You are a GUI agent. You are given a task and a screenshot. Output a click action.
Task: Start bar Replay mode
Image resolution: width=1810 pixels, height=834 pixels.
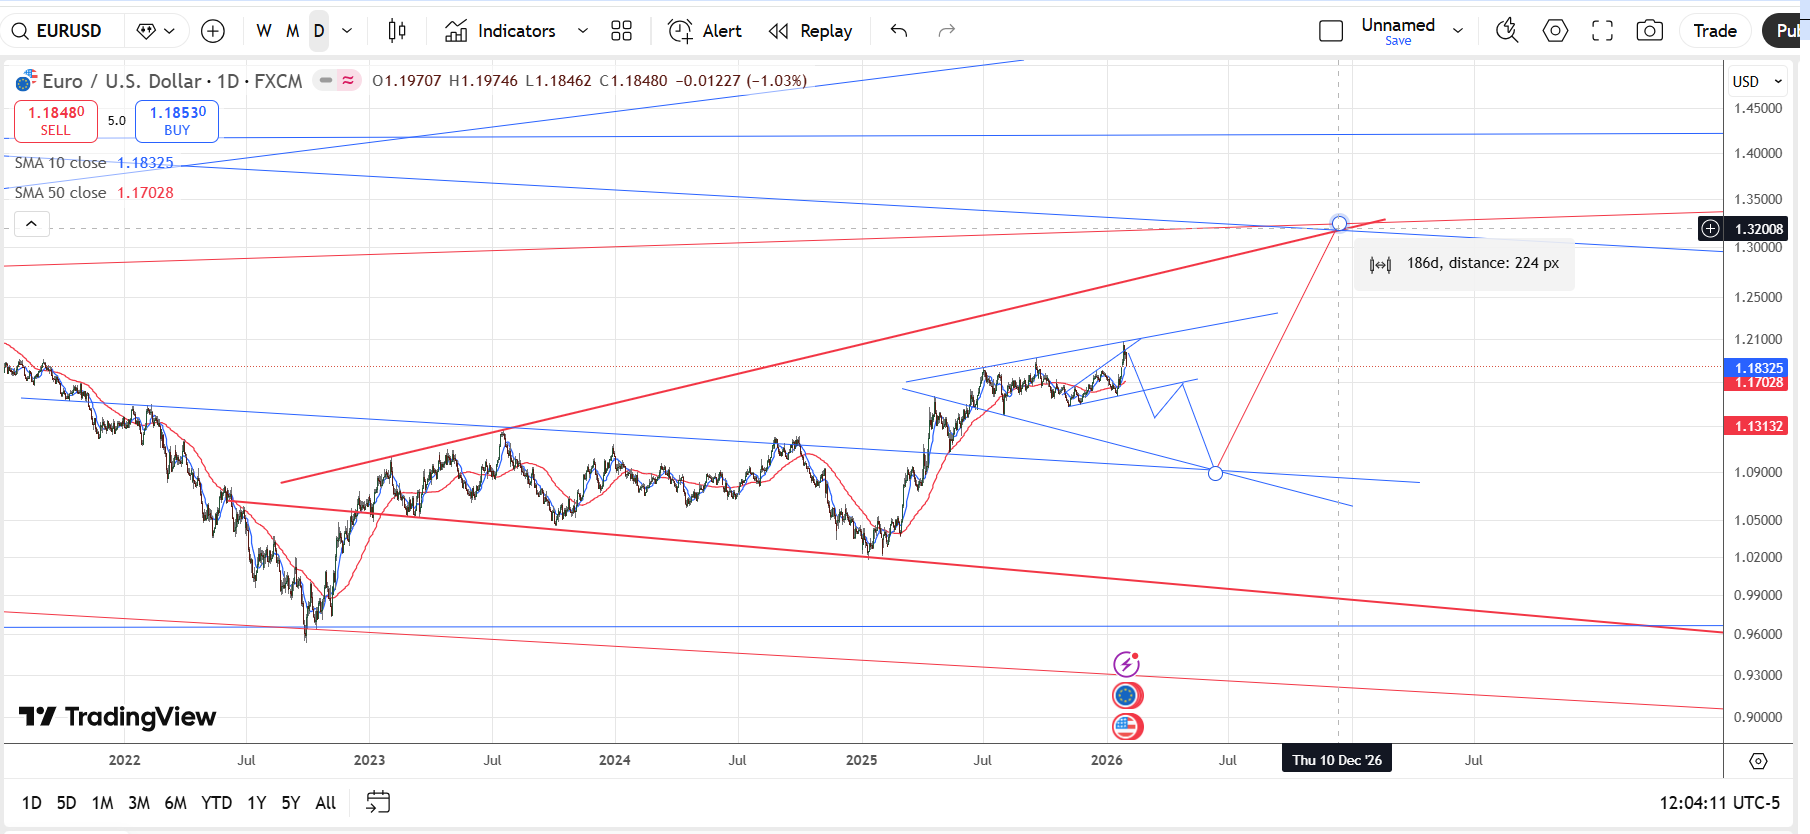pos(811,31)
